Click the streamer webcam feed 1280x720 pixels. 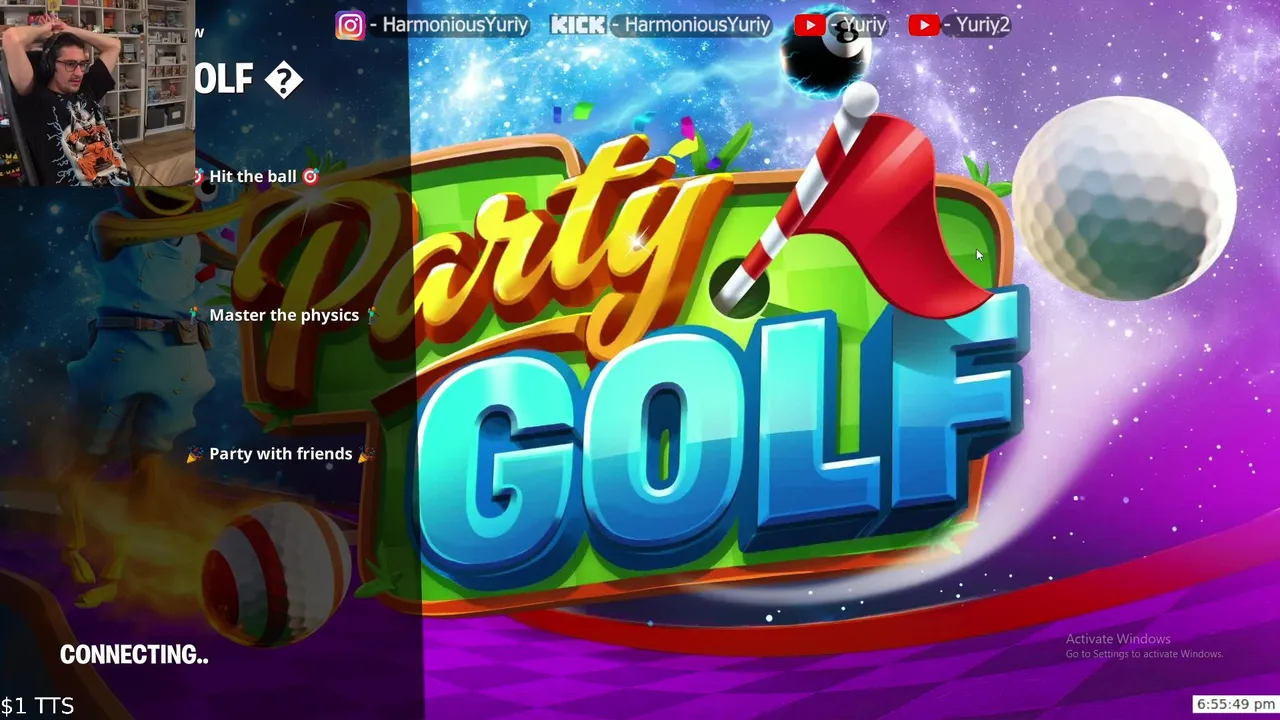click(x=97, y=93)
